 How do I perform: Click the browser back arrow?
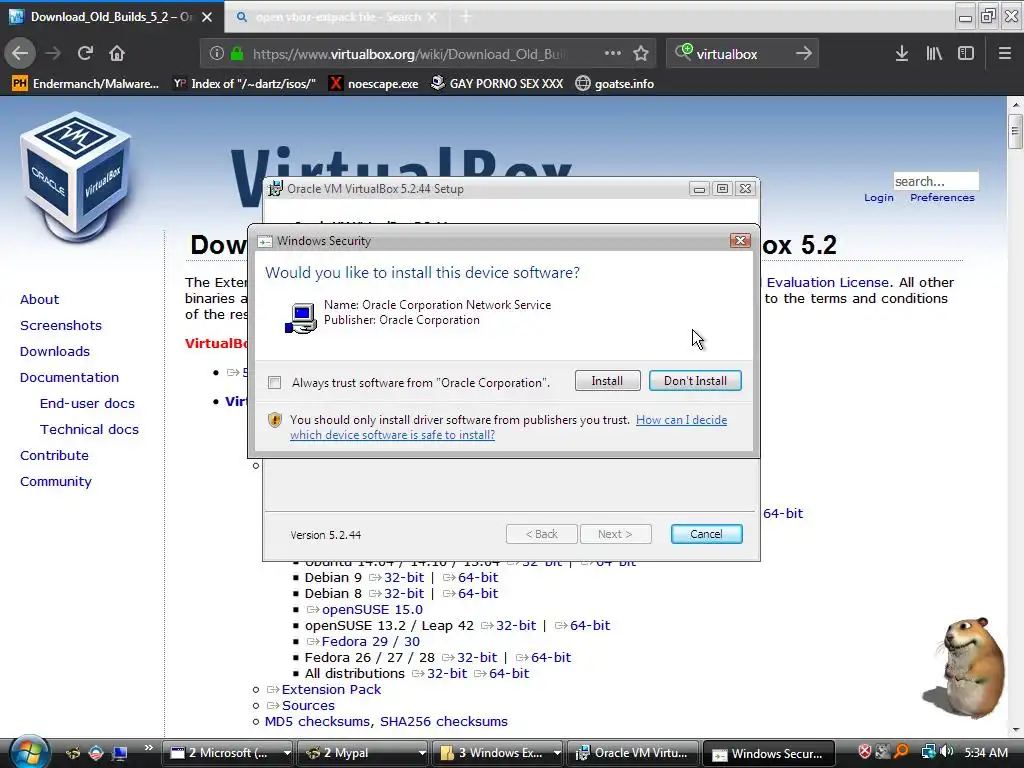[x=20, y=53]
